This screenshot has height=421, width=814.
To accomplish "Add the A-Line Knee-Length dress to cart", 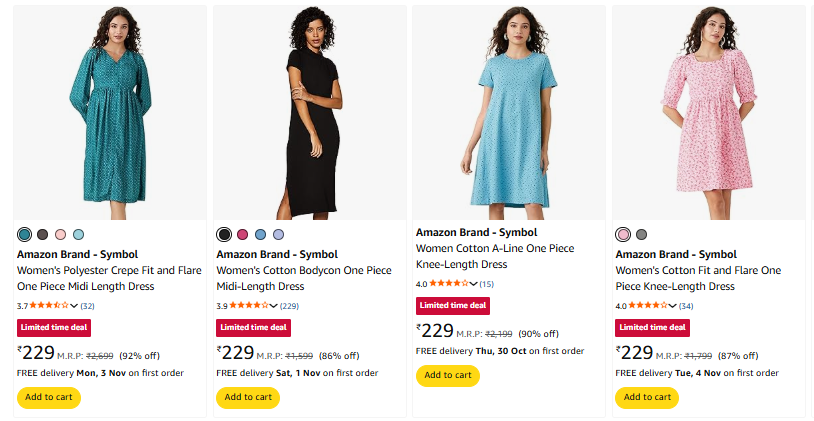I will (447, 375).
